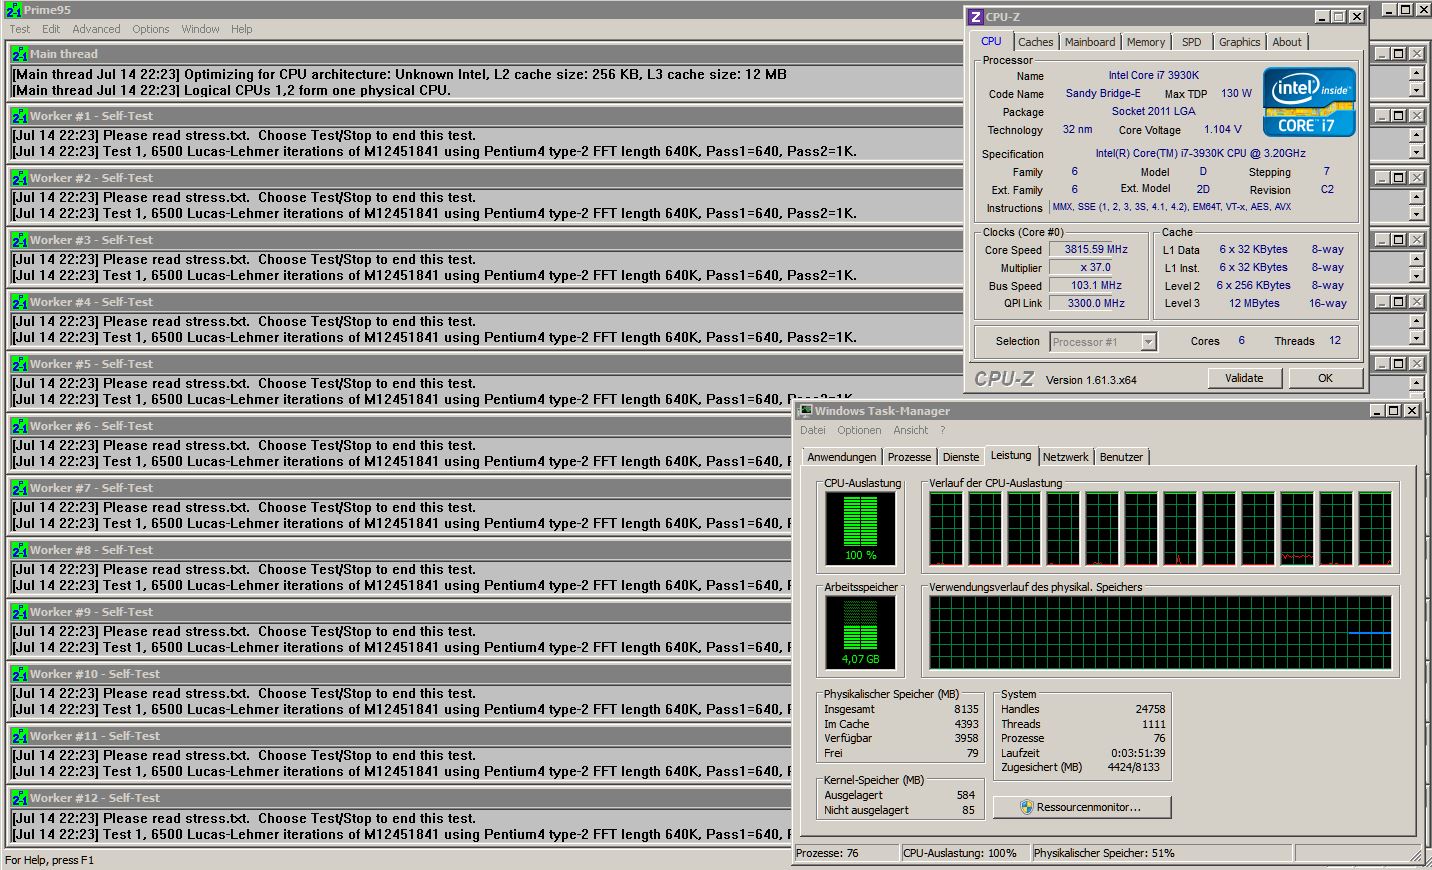Click scroll-up arrow of Worker #1 window
Screen dimensions: 1432x870
tap(1416, 135)
